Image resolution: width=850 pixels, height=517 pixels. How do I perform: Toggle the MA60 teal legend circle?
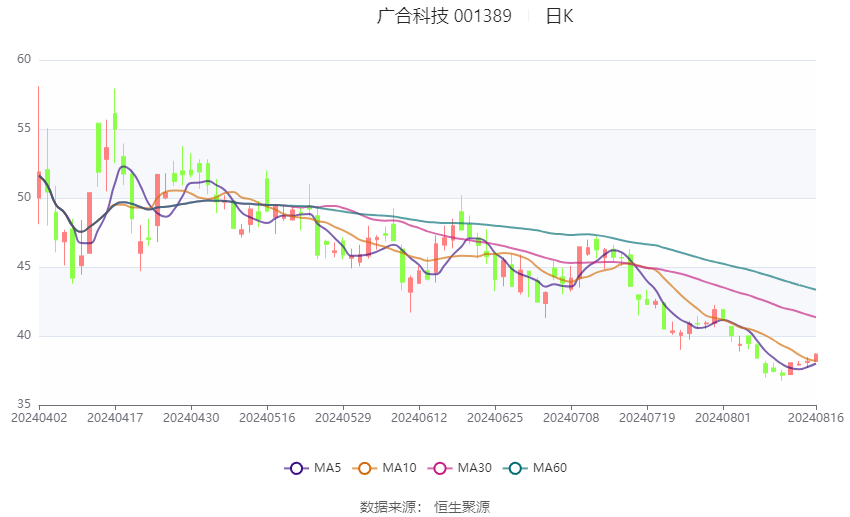pos(515,468)
